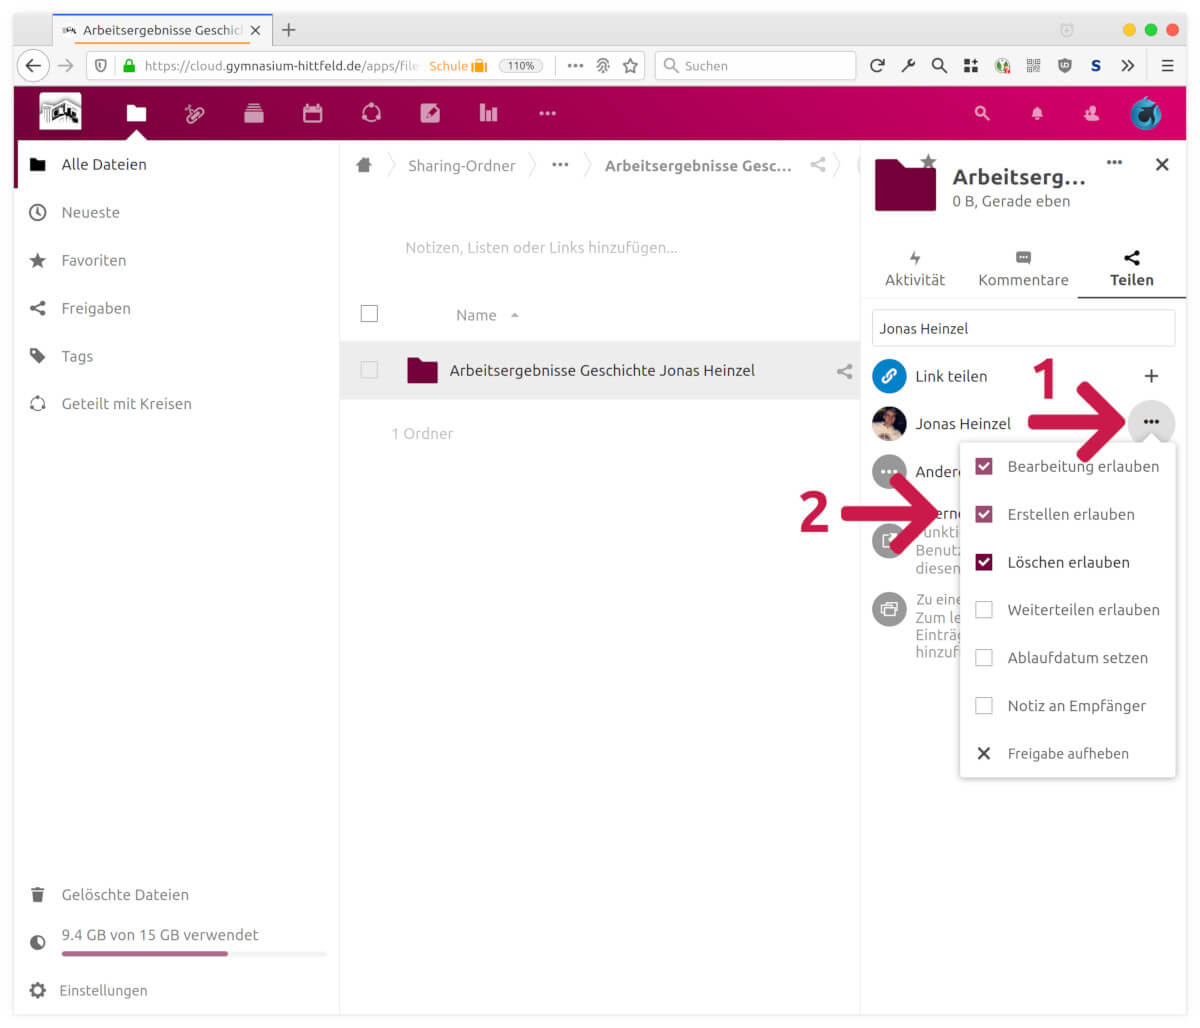Switch to the Kommentare tab
1200x1028 pixels.
pos(1023,269)
